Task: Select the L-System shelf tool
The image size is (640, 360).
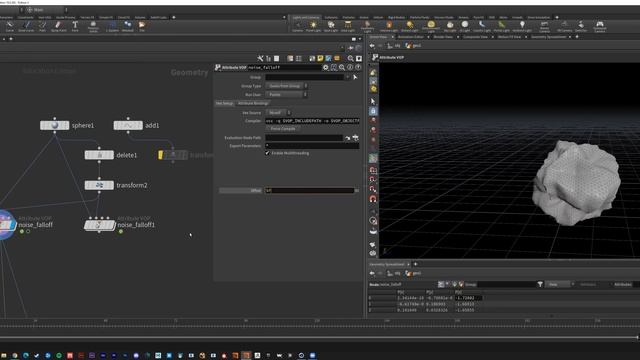Action: point(112,27)
